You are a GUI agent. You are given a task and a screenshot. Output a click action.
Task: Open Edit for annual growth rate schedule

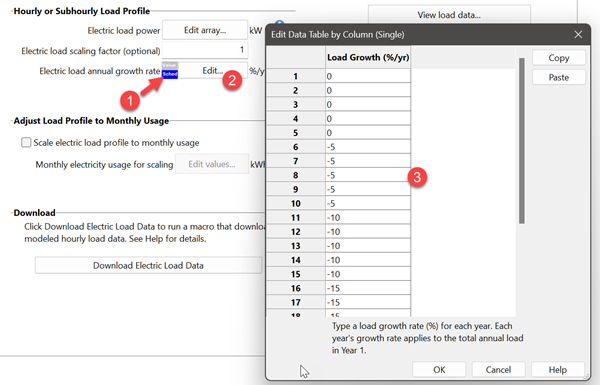213,70
